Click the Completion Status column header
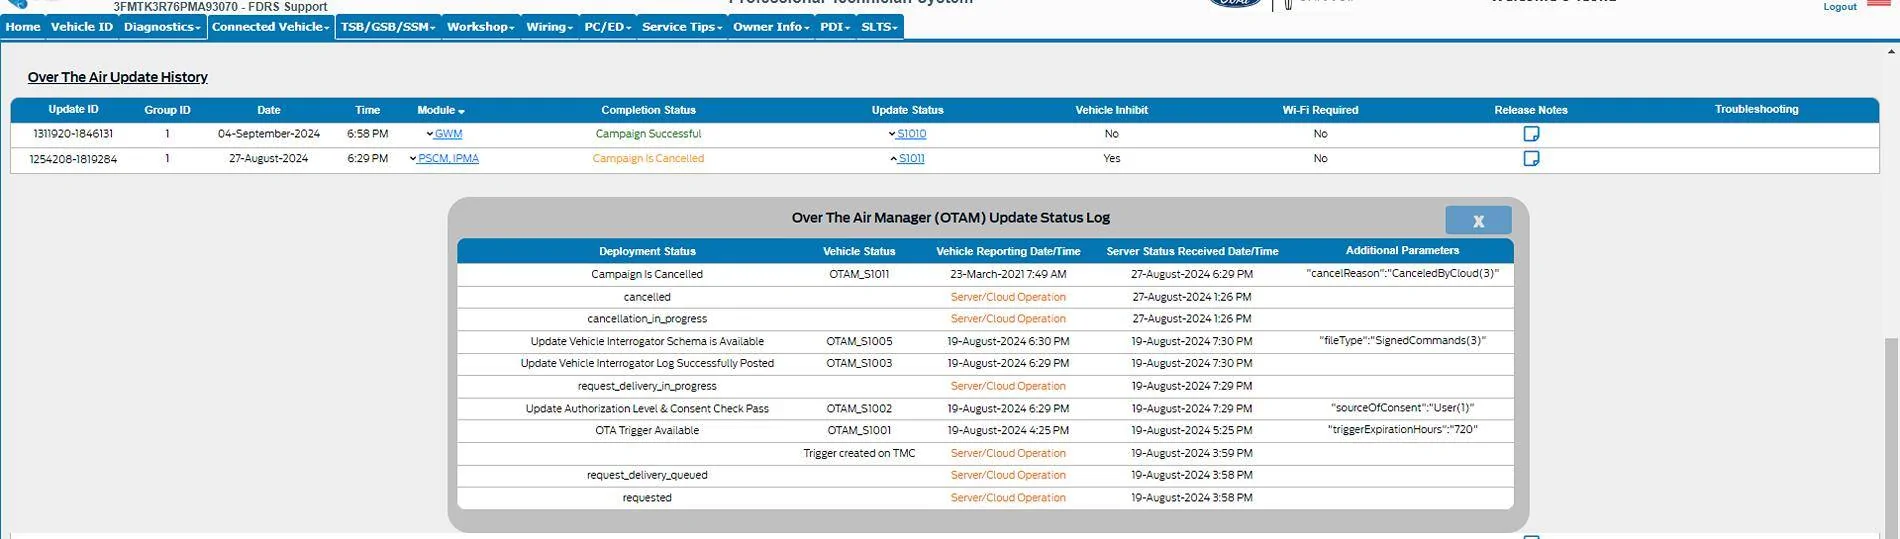The width and height of the screenshot is (1900, 539). (x=648, y=110)
